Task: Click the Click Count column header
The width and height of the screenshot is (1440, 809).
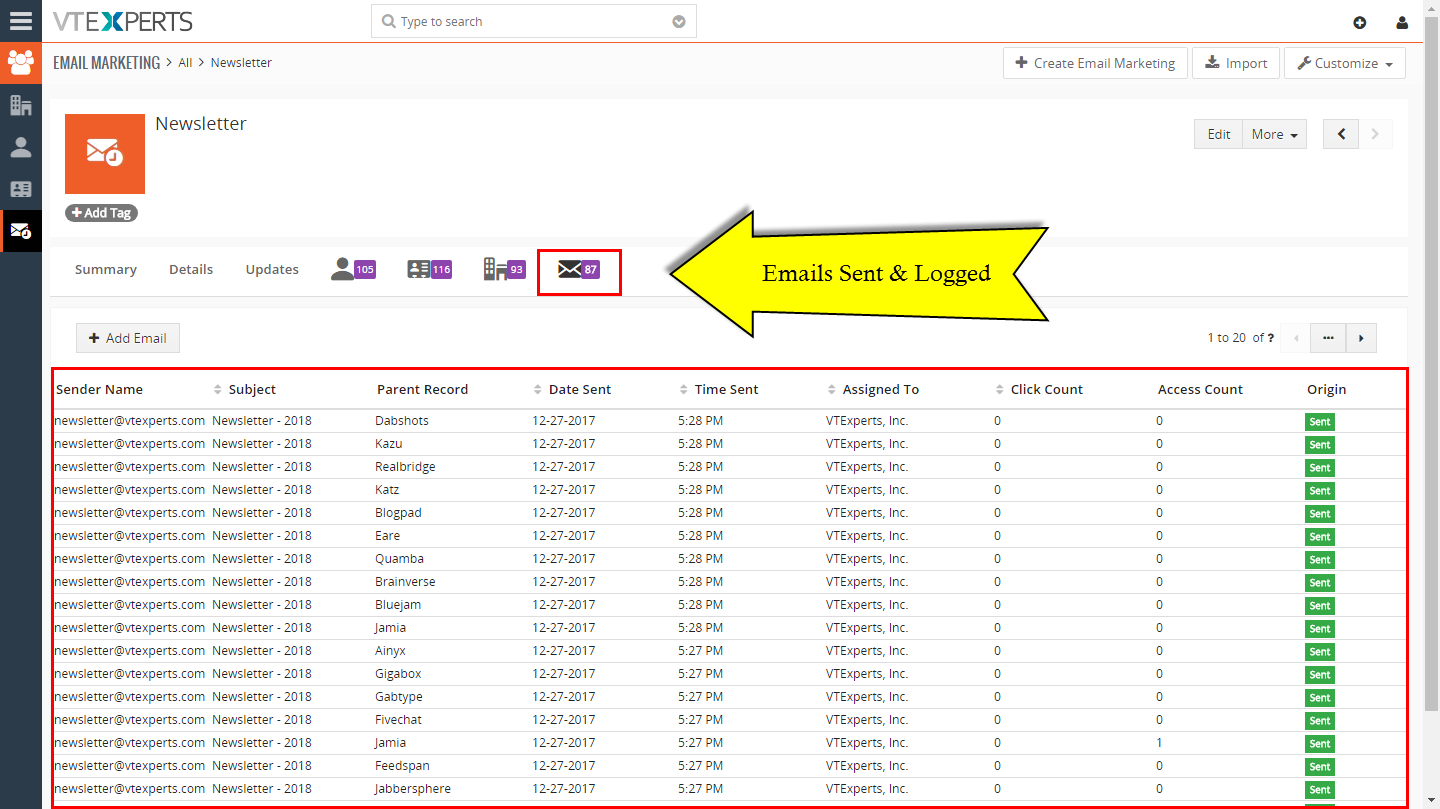Action: point(1047,389)
